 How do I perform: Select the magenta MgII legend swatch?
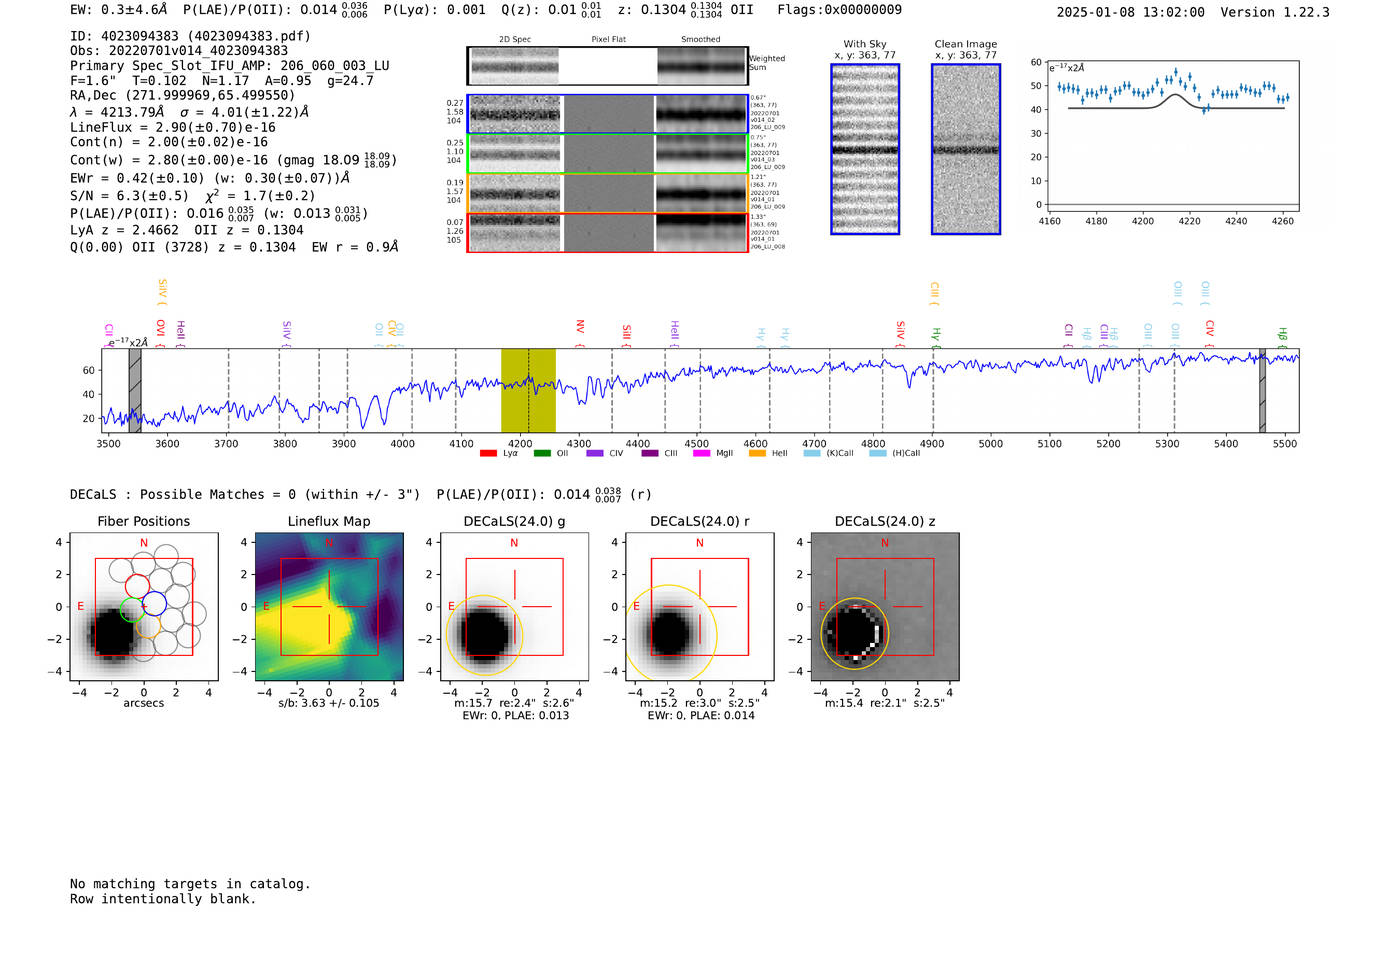tap(701, 454)
